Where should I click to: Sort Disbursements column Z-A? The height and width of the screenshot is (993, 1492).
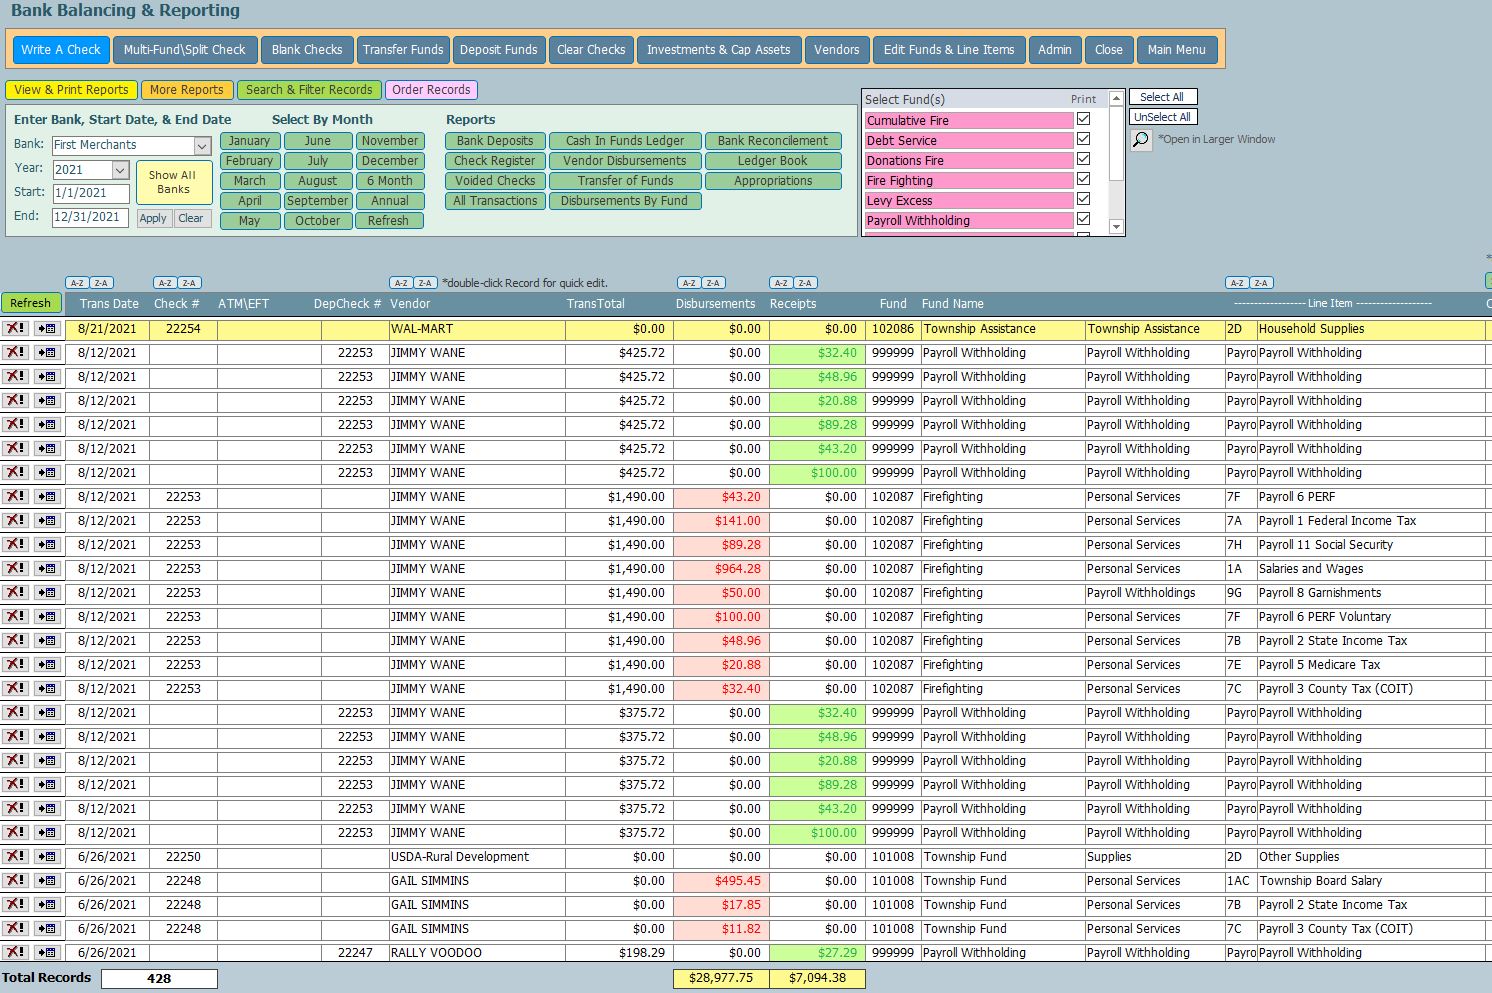713,283
